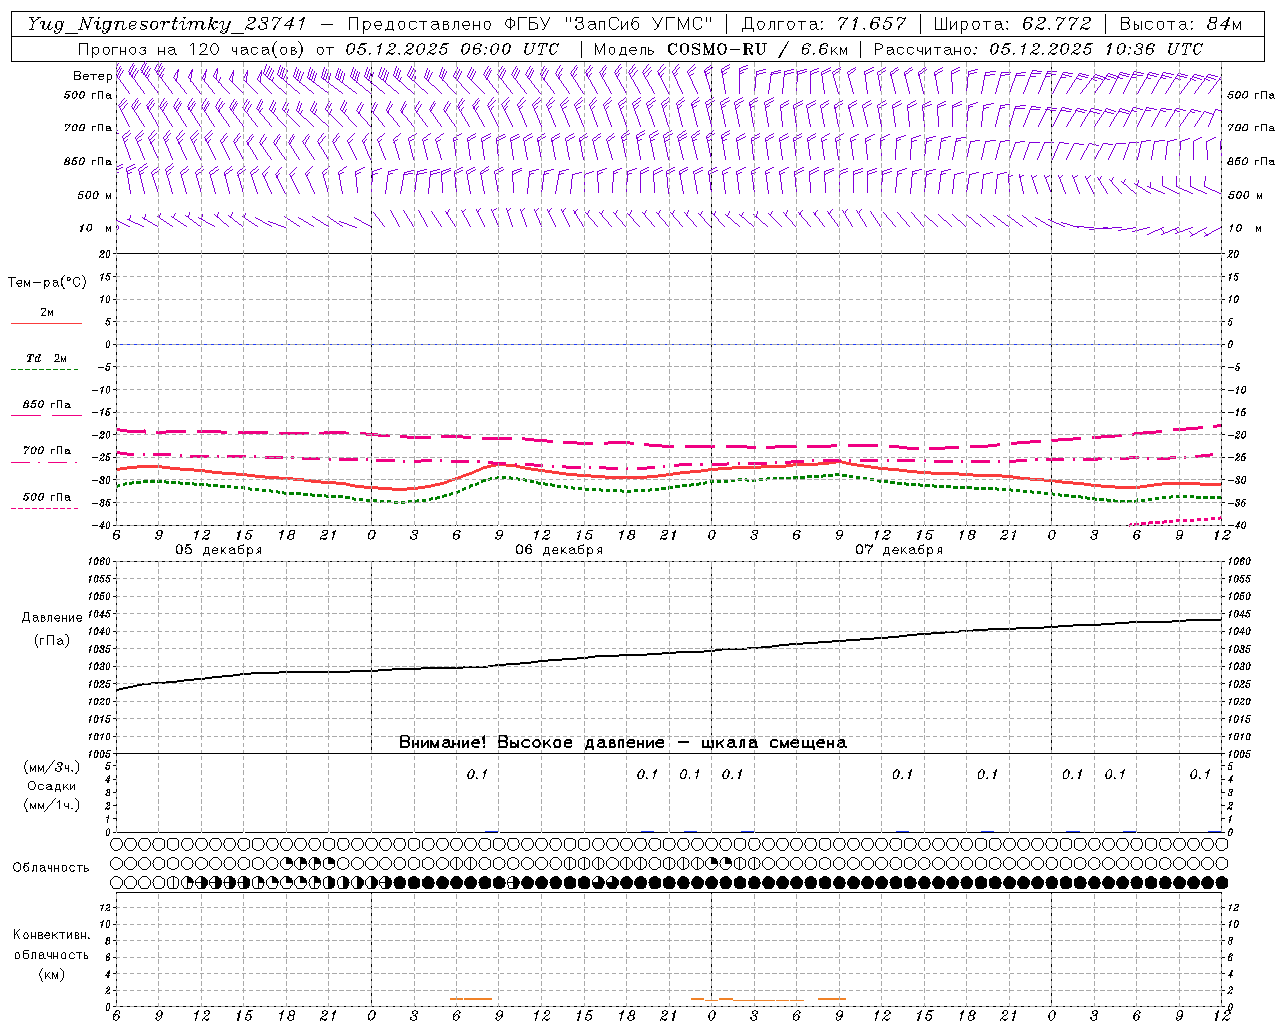This screenshot has width=1280, height=1024.
Task: Click the forecast start time 05.12.2025 06:00 UTC
Action: click(x=452, y=49)
